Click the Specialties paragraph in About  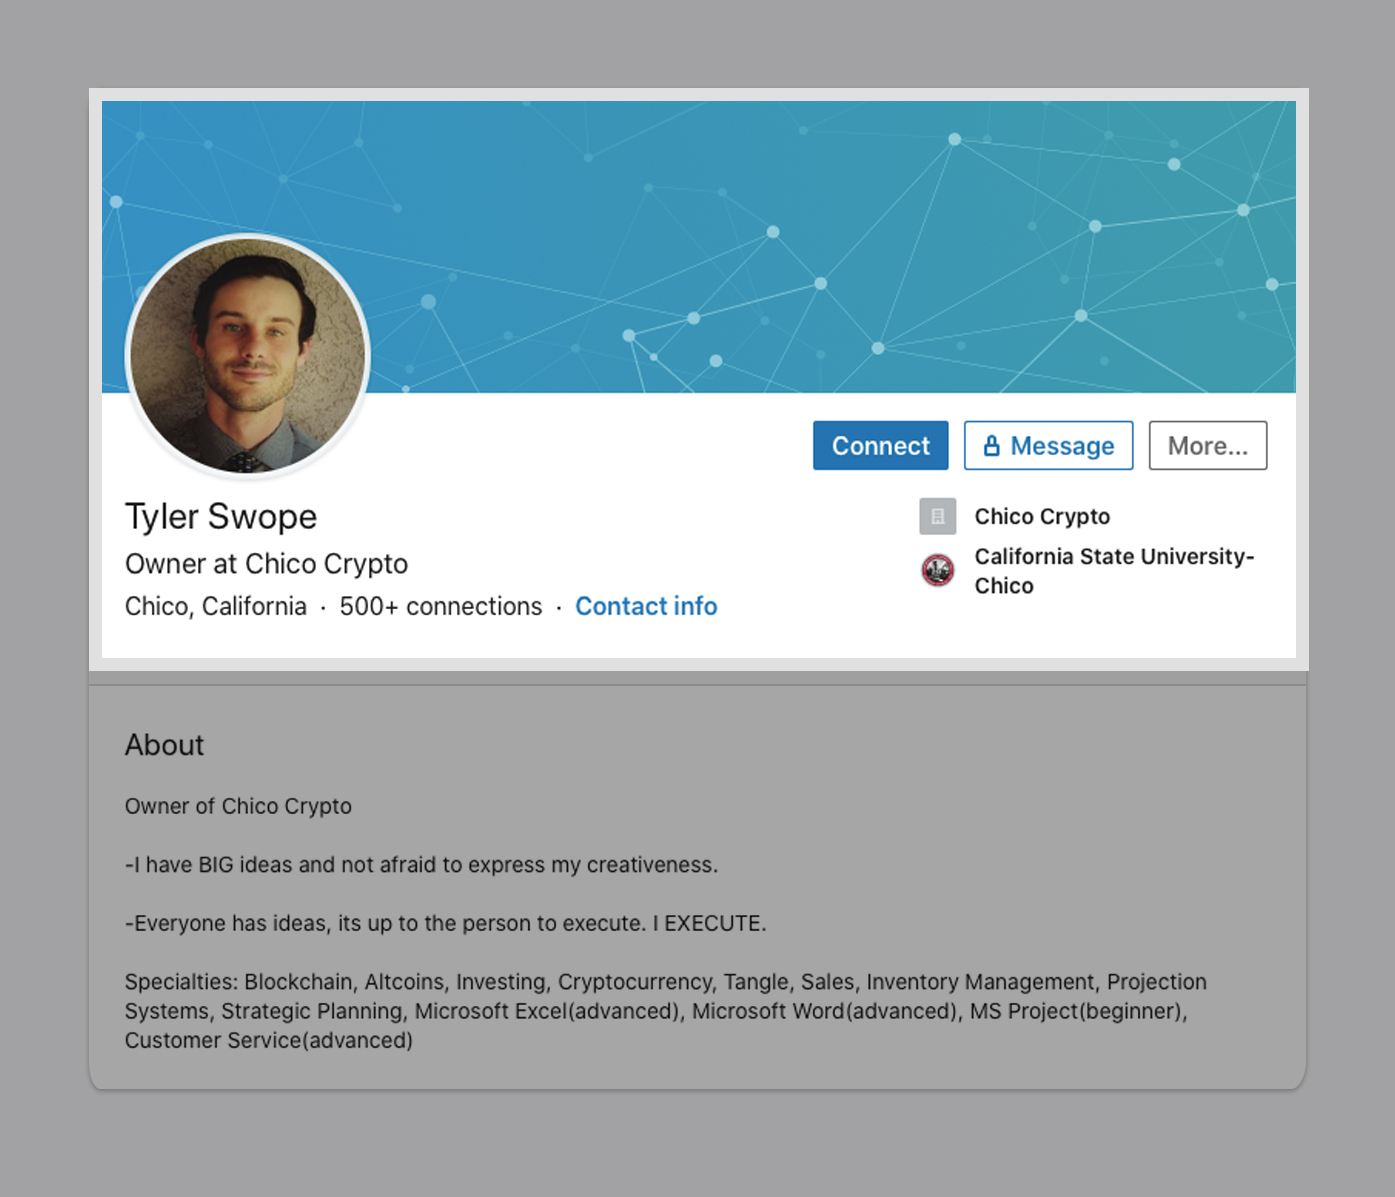[x=665, y=1011]
